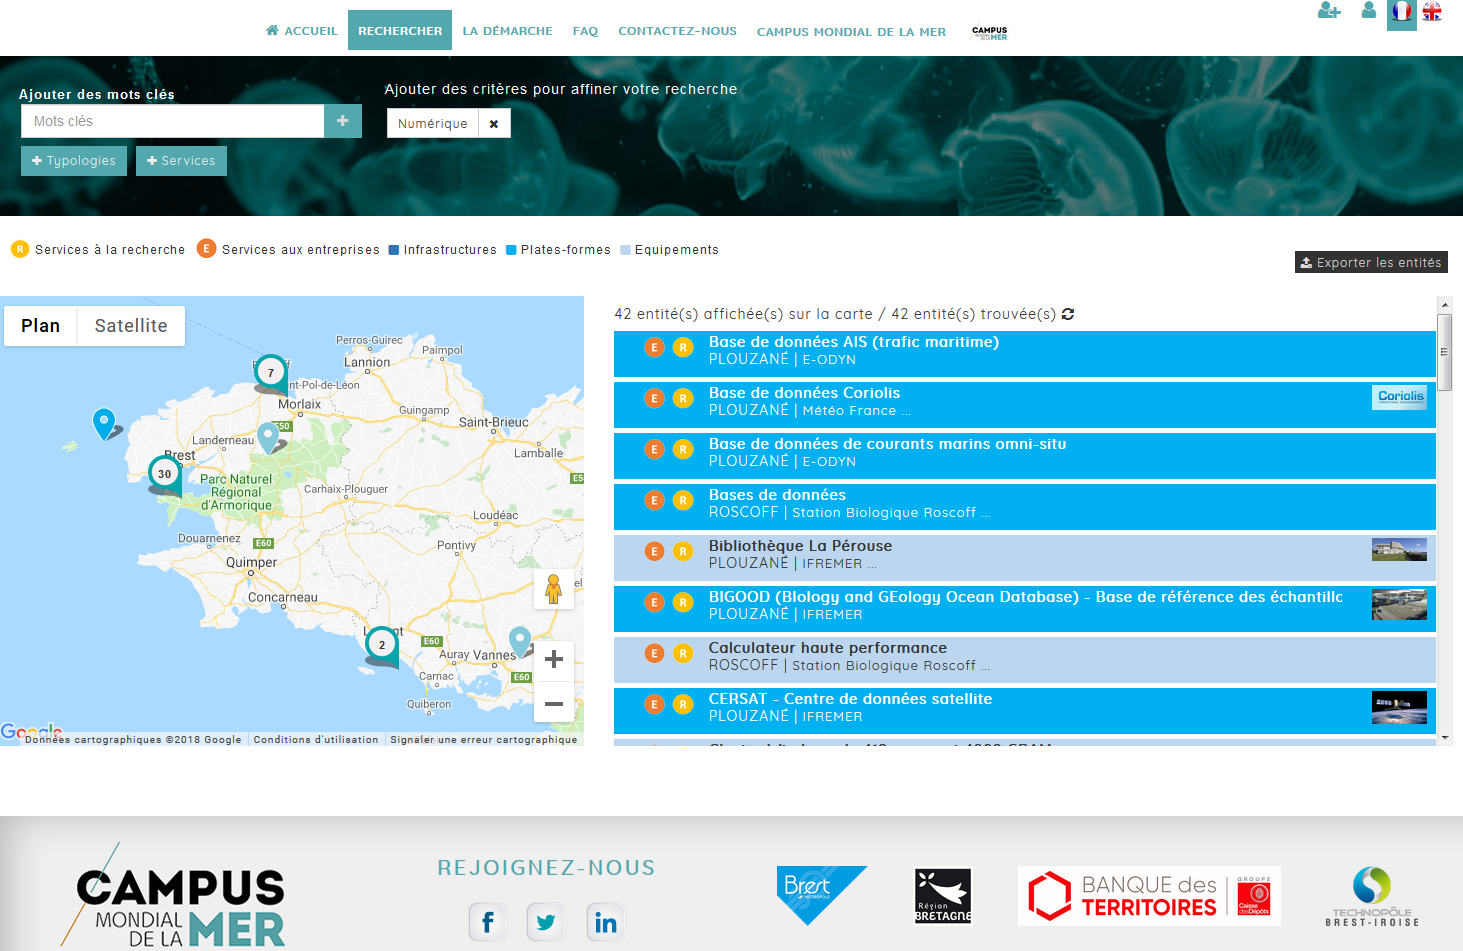Viewport: 1463px width, 951px height.
Task: Refresh the entity count icon
Action: coord(1068,314)
